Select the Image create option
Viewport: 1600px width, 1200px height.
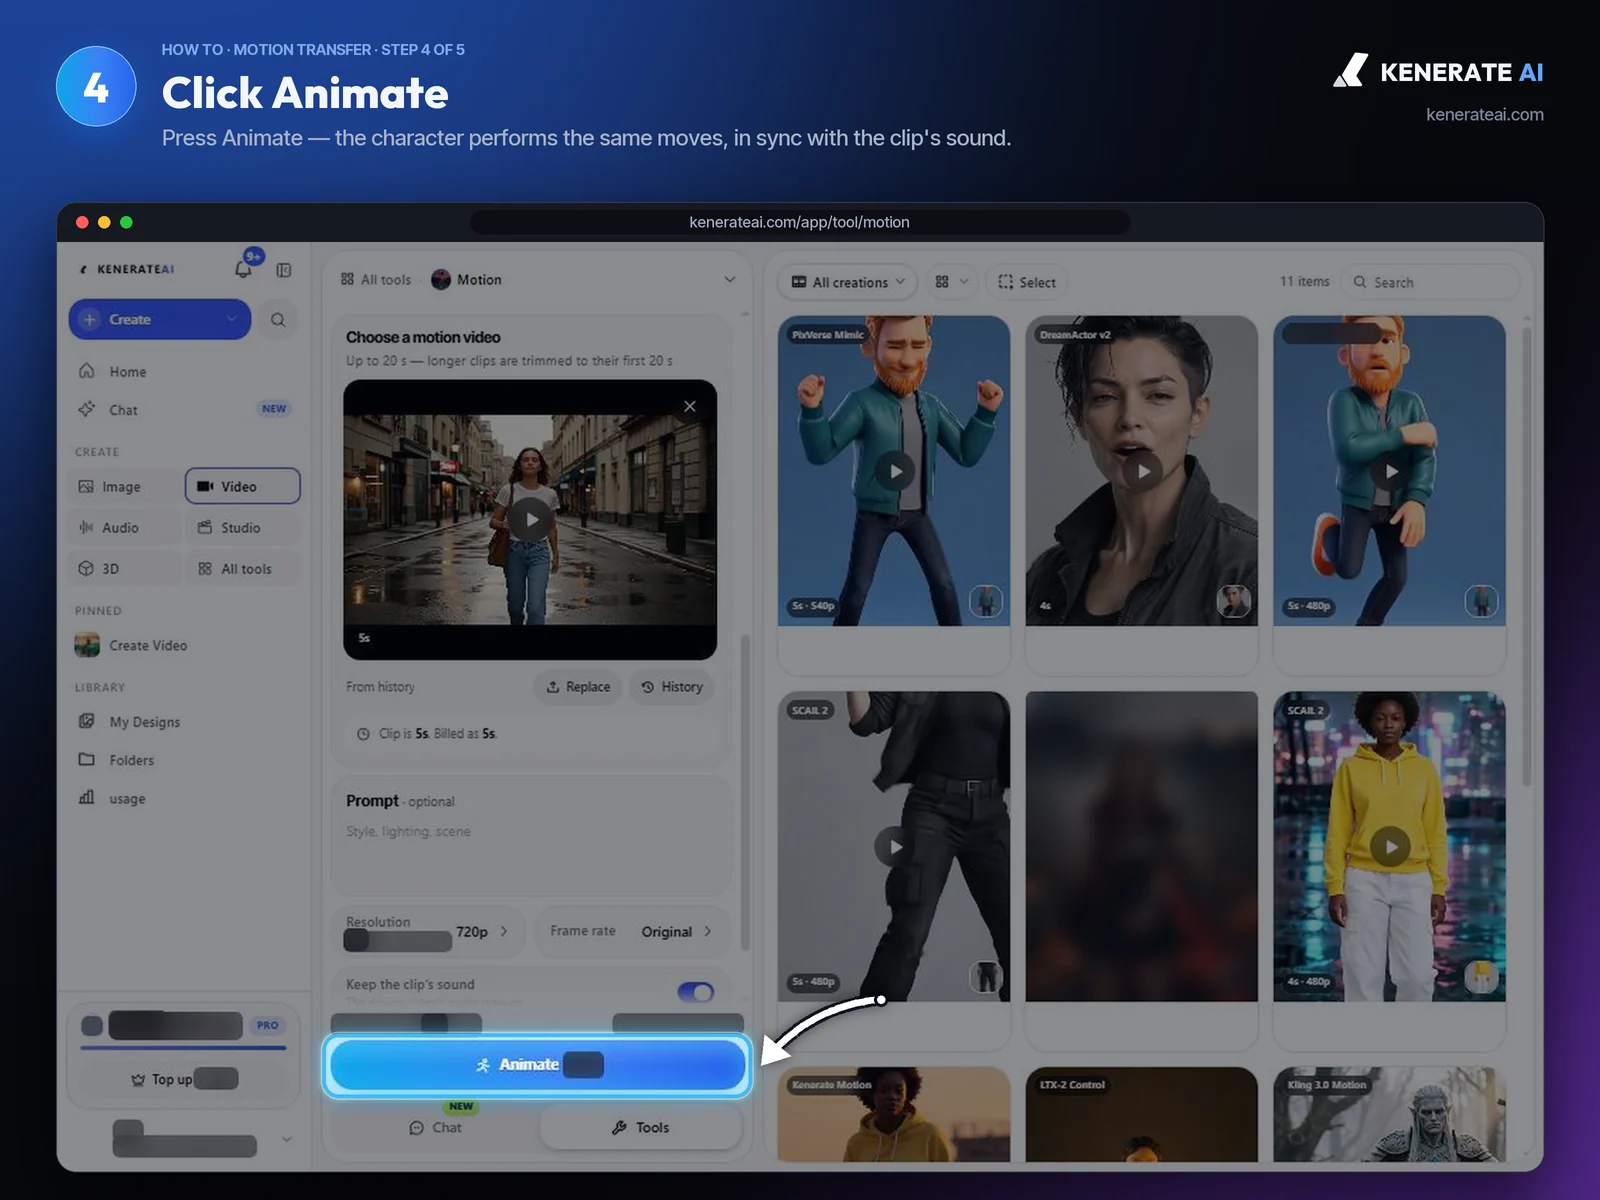[126, 487]
